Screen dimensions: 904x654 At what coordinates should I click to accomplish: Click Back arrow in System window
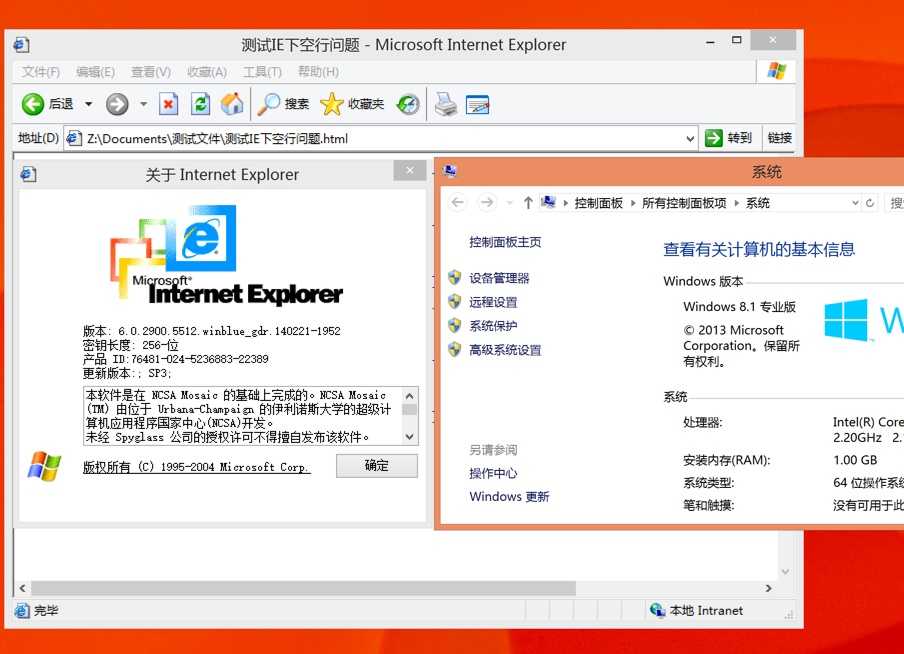(x=458, y=202)
